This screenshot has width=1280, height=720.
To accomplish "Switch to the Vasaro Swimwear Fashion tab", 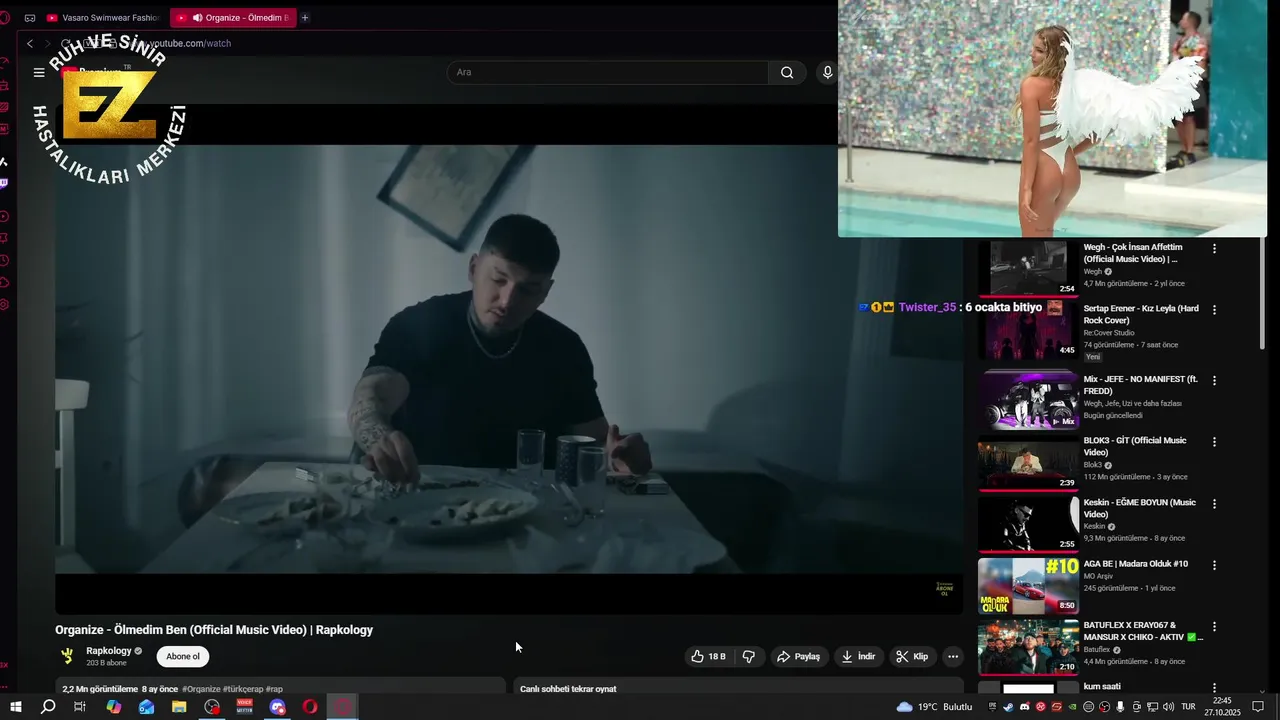I will coord(102,18).
